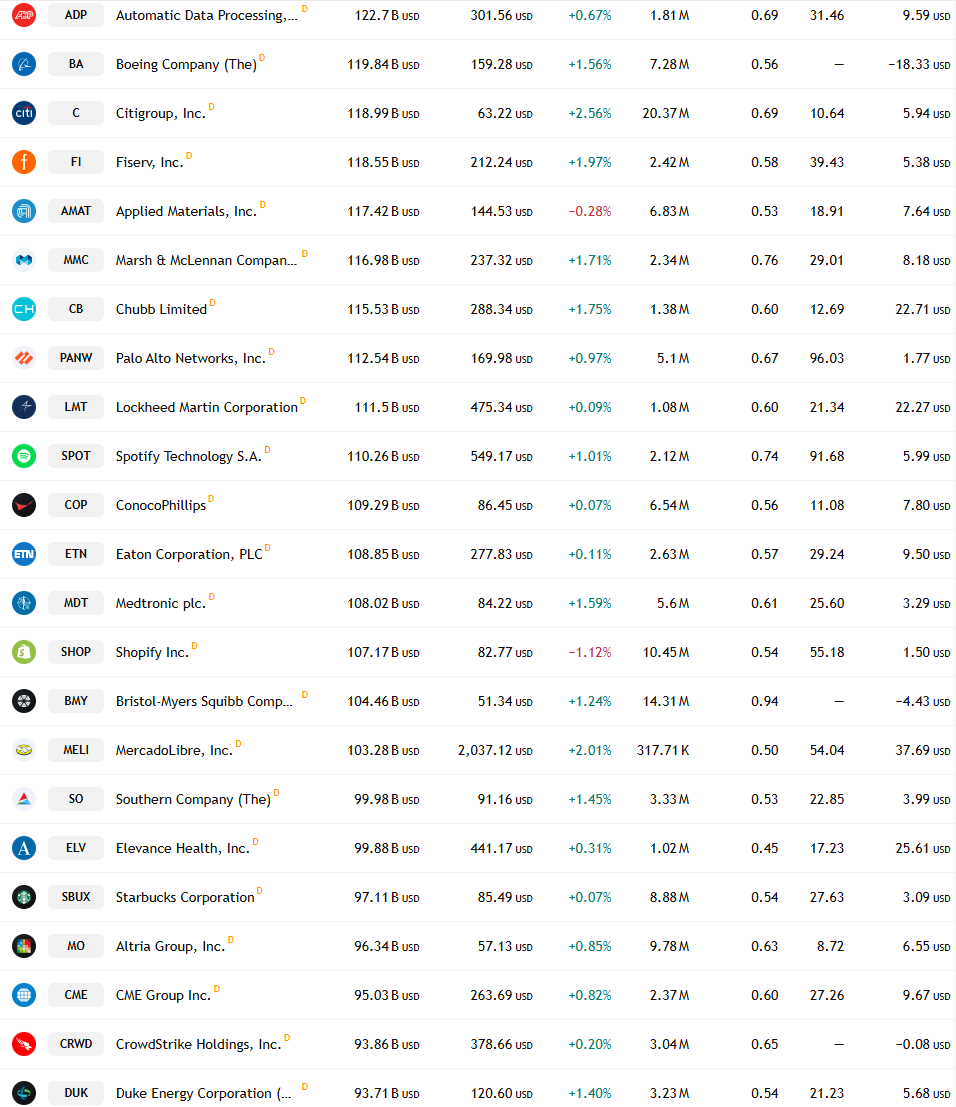956x1107 pixels.
Task: Click Applied Materials change -0.28%
Action: point(590,211)
